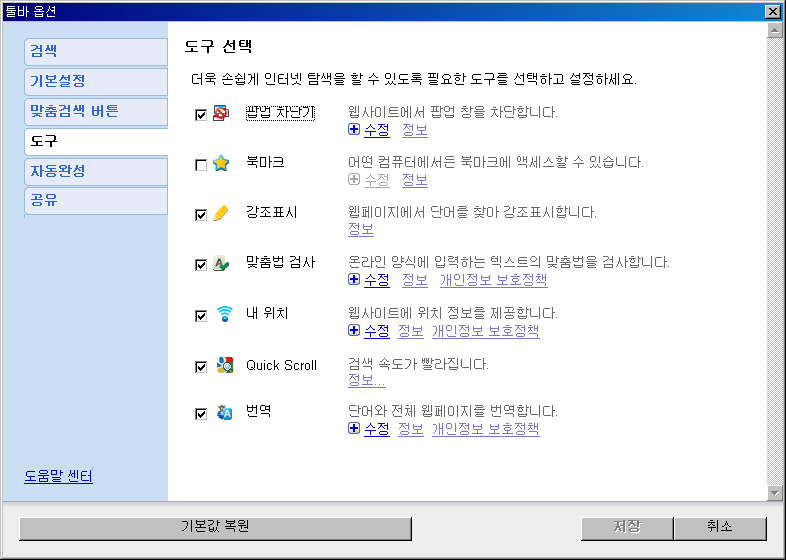The width and height of the screenshot is (786, 560).
Task: Click 정보 link for 번역
Action: (411, 429)
